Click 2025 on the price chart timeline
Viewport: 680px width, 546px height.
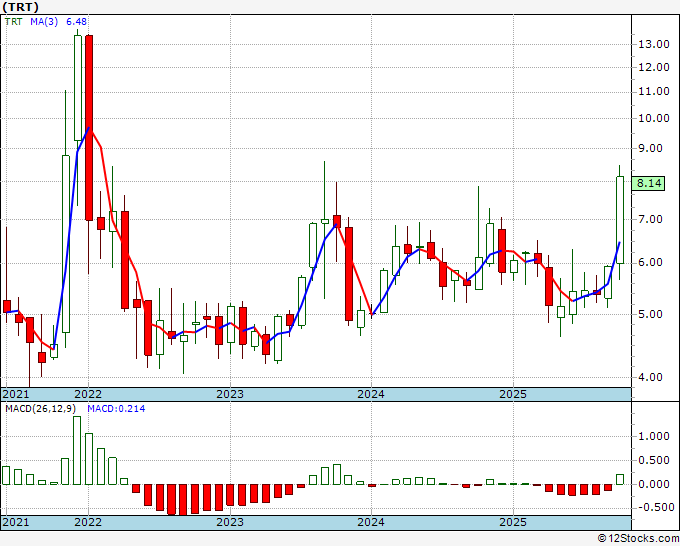(x=513, y=394)
